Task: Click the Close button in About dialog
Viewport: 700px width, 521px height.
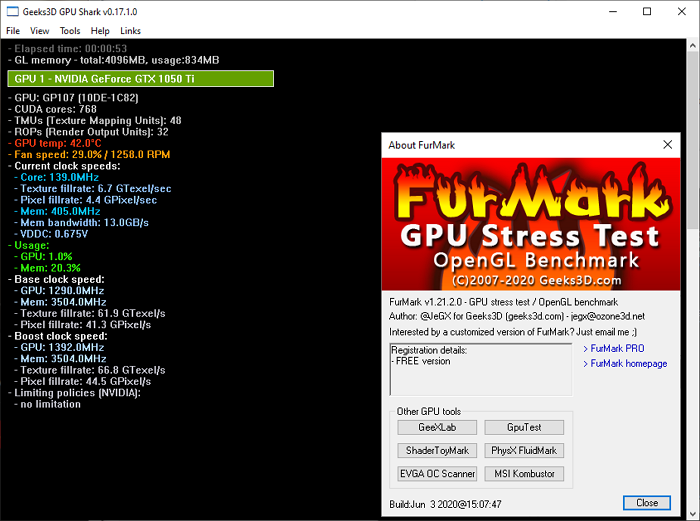Action: [647, 503]
